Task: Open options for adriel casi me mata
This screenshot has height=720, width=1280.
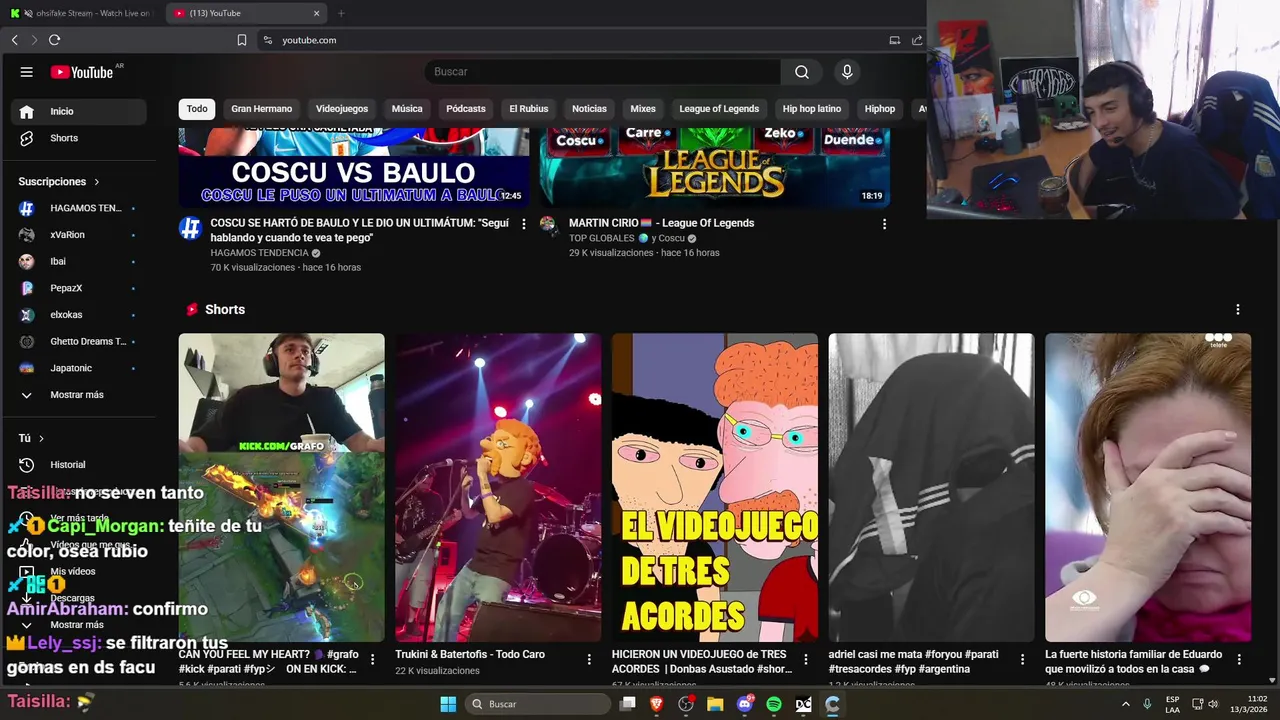Action: [1022, 659]
